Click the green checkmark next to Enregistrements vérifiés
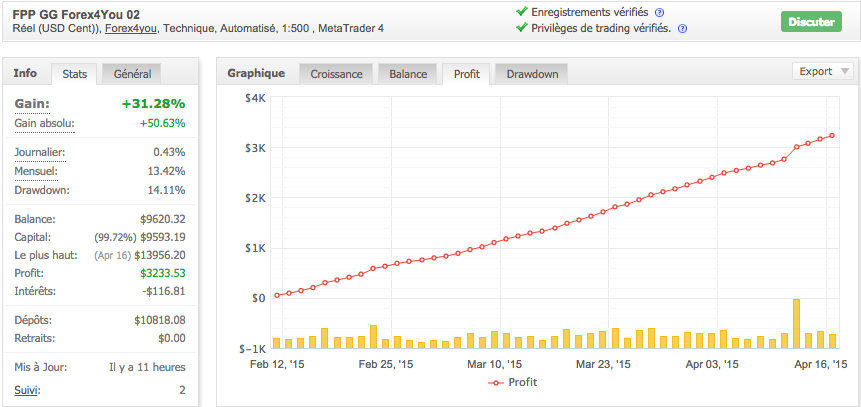This screenshot has width=861, height=407. (x=522, y=11)
